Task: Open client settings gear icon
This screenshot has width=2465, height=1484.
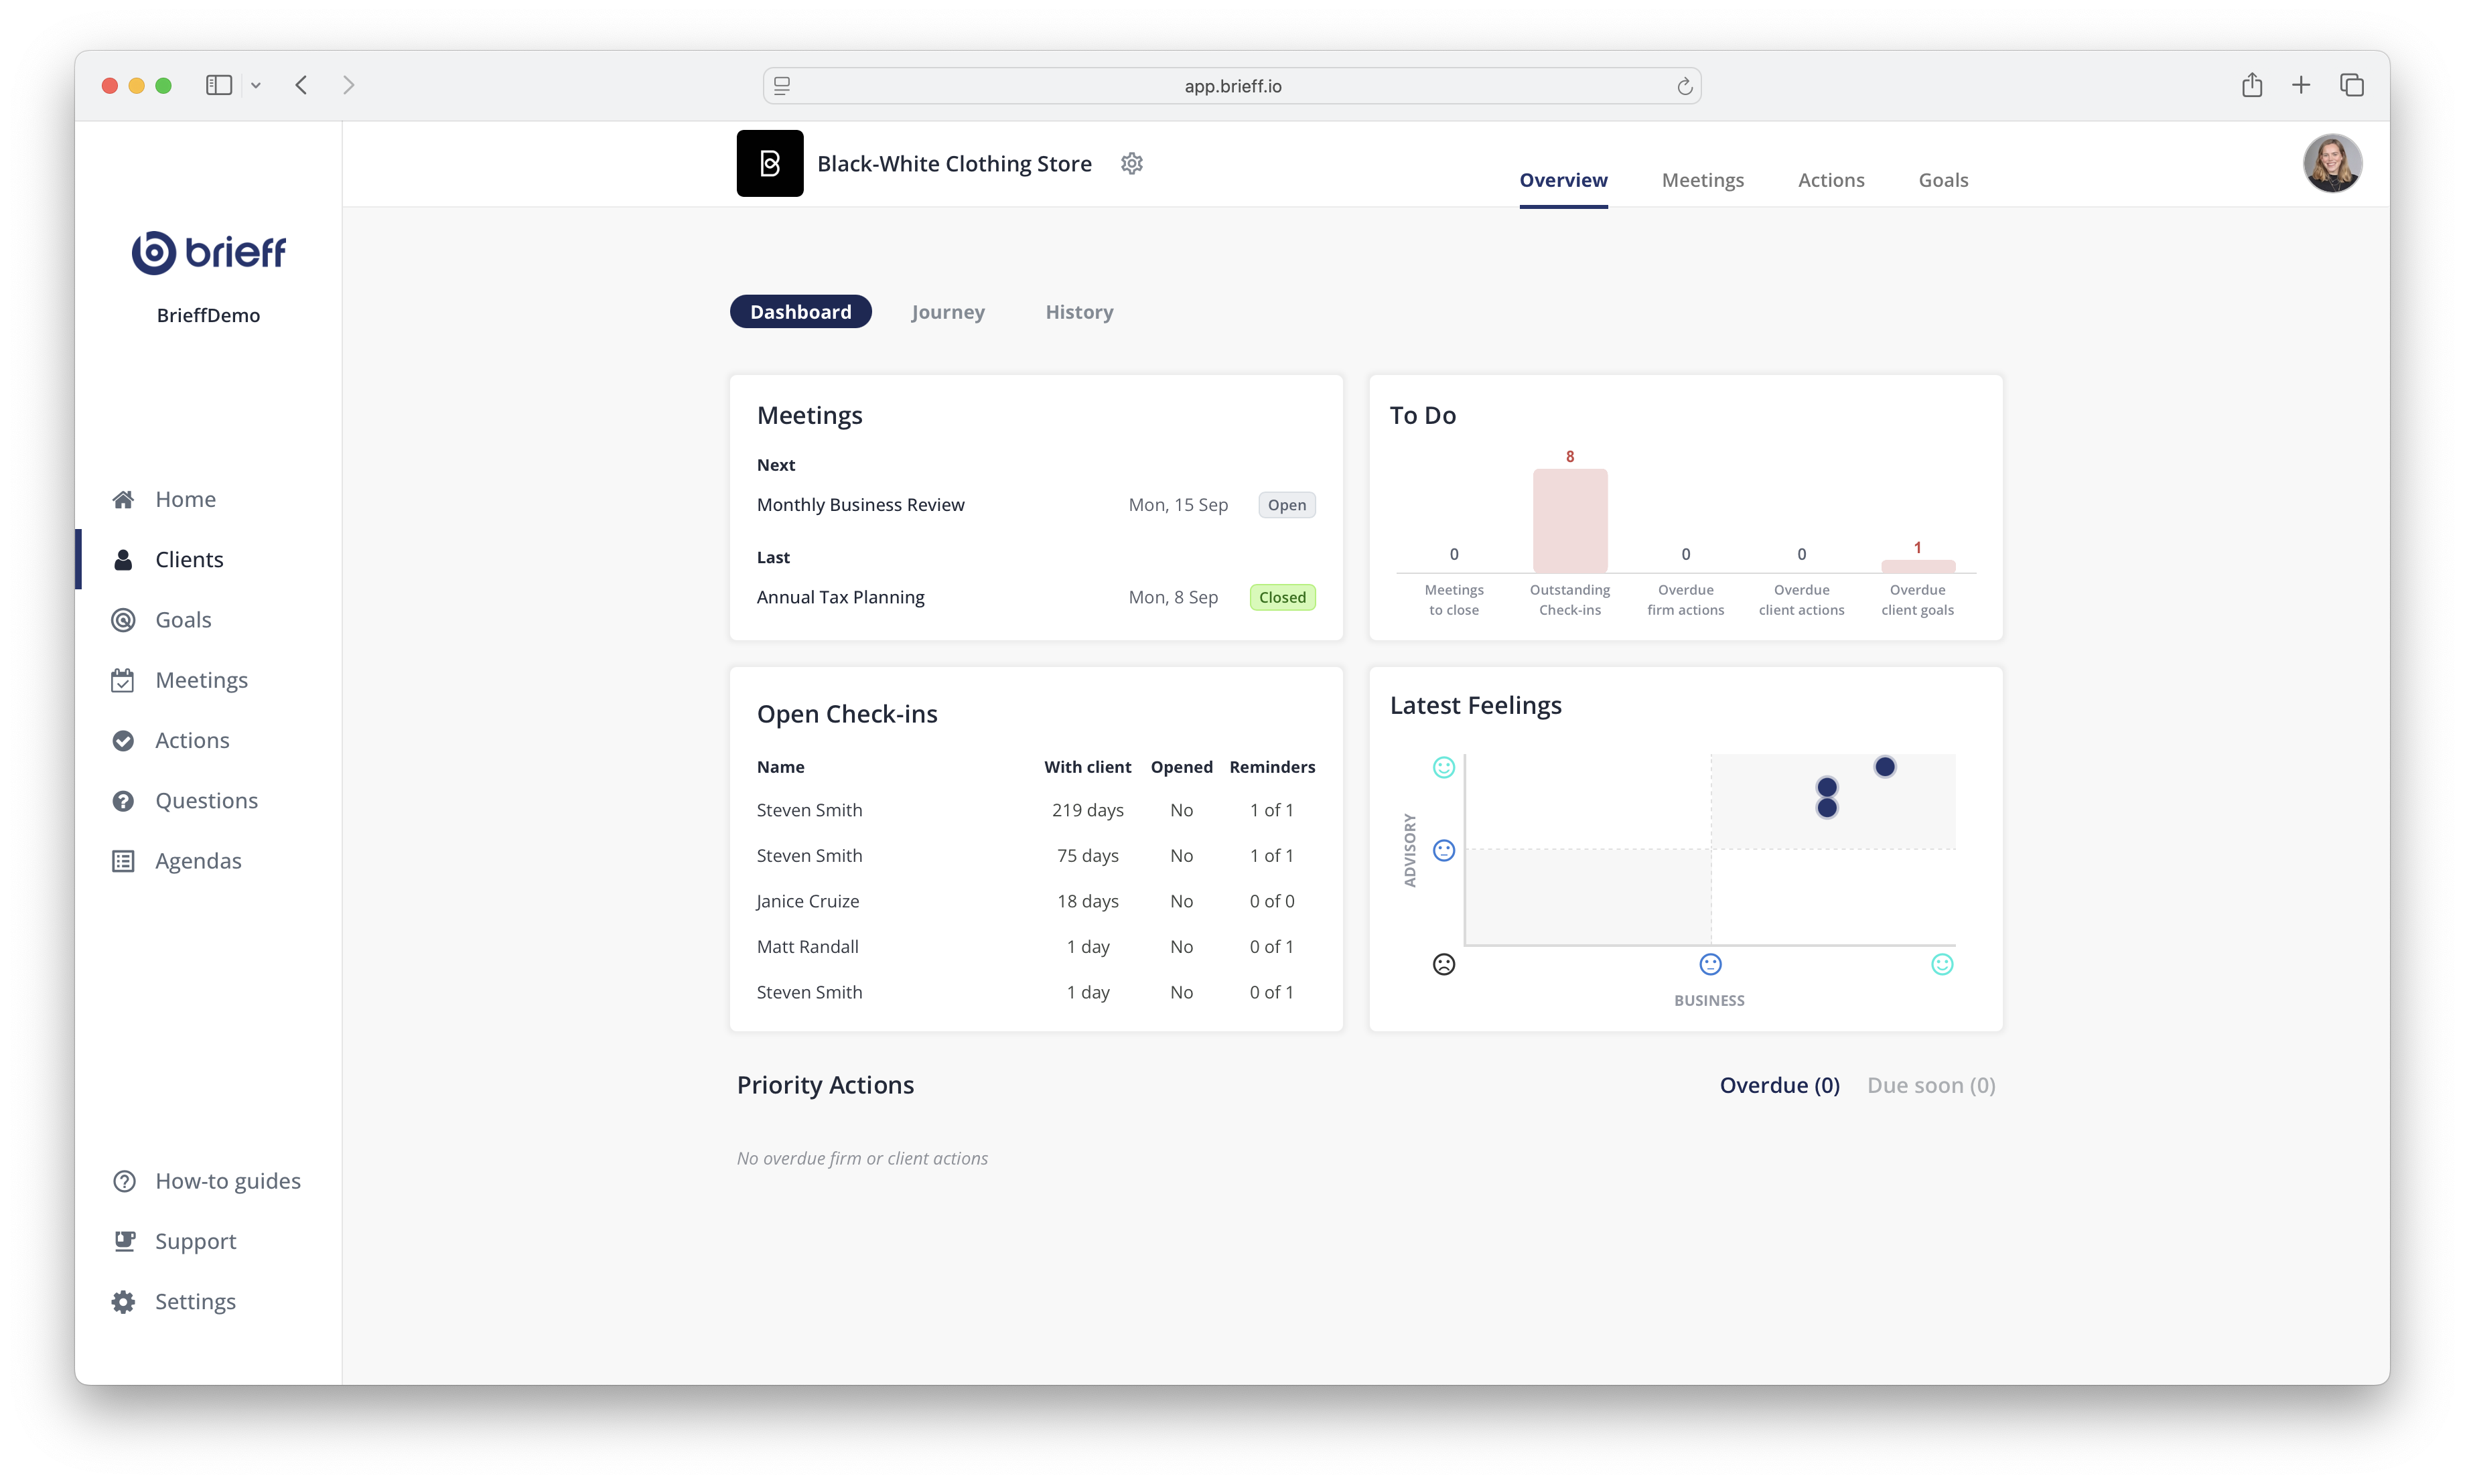Action: tap(1131, 163)
